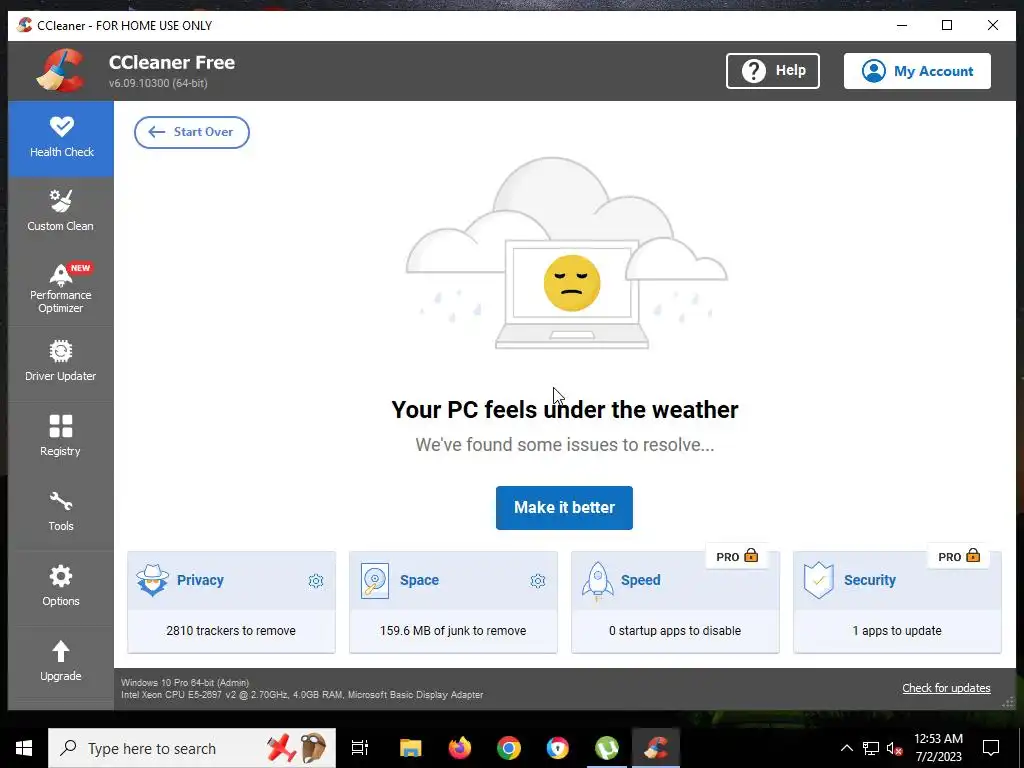Open the Health Check section
The width and height of the screenshot is (1024, 768).
pos(61,138)
